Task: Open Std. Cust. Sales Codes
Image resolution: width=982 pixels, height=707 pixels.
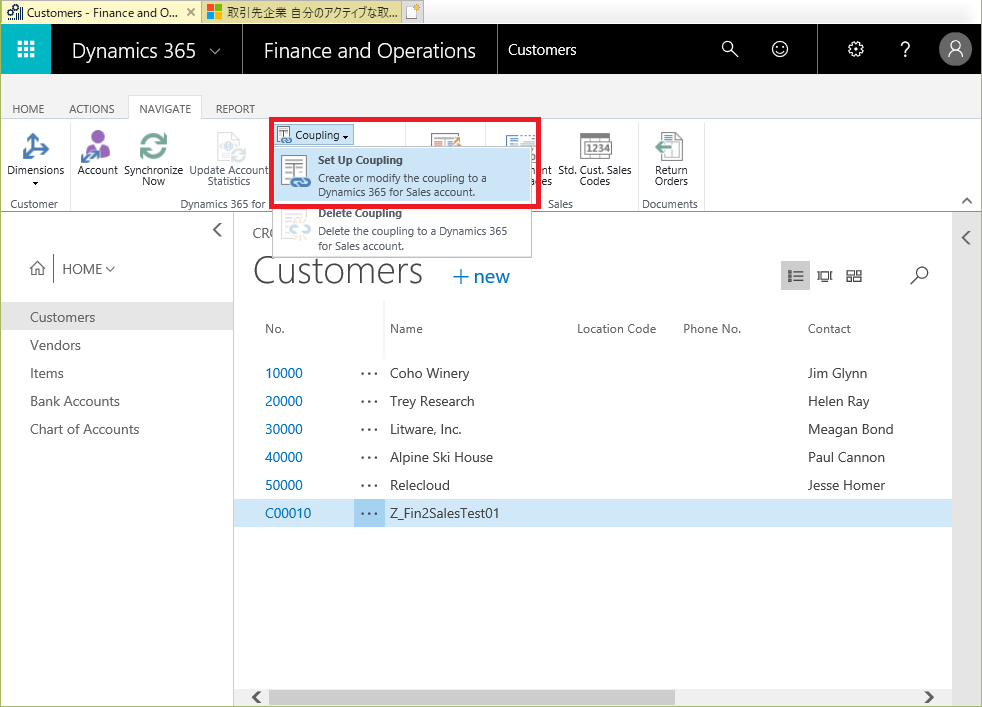Action: click(x=594, y=159)
